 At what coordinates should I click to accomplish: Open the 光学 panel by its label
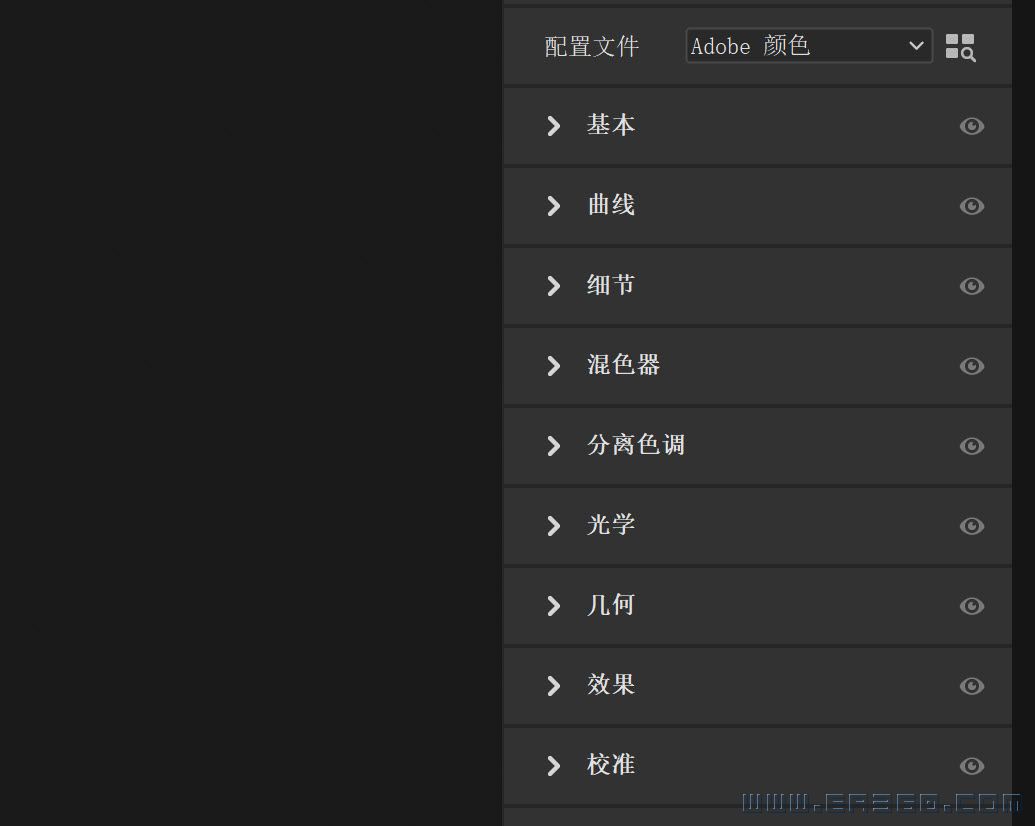pos(610,525)
